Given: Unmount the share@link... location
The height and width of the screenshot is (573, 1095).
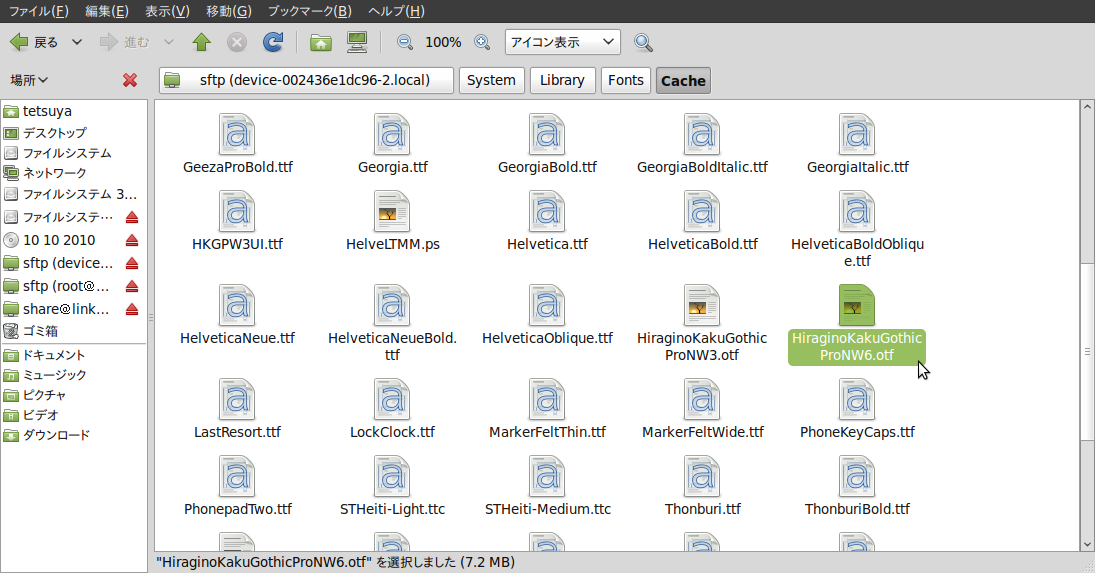Looking at the screenshot, I should (132, 309).
